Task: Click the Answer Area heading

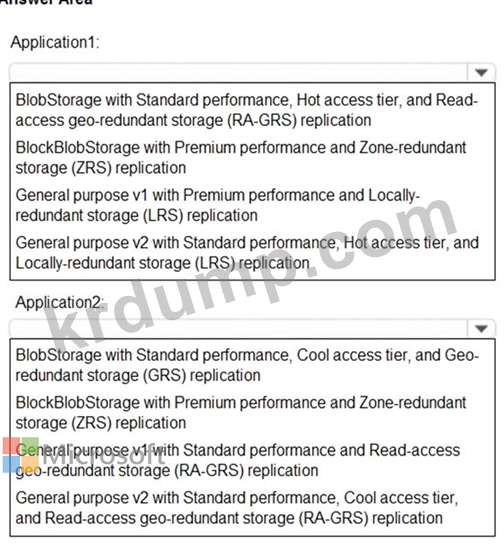Action: (46, 2)
